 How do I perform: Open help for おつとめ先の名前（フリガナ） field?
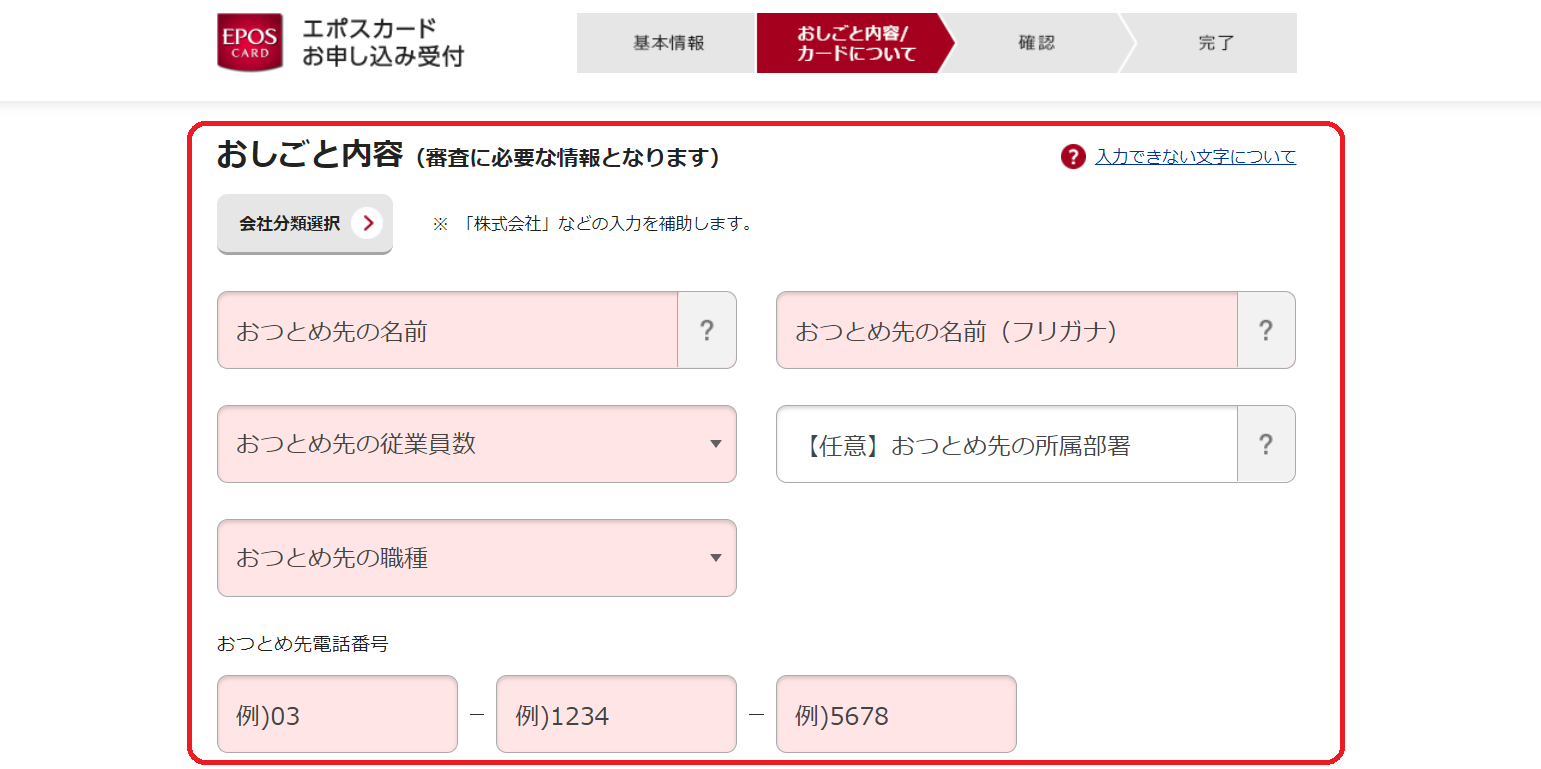tap(1266, 330)
